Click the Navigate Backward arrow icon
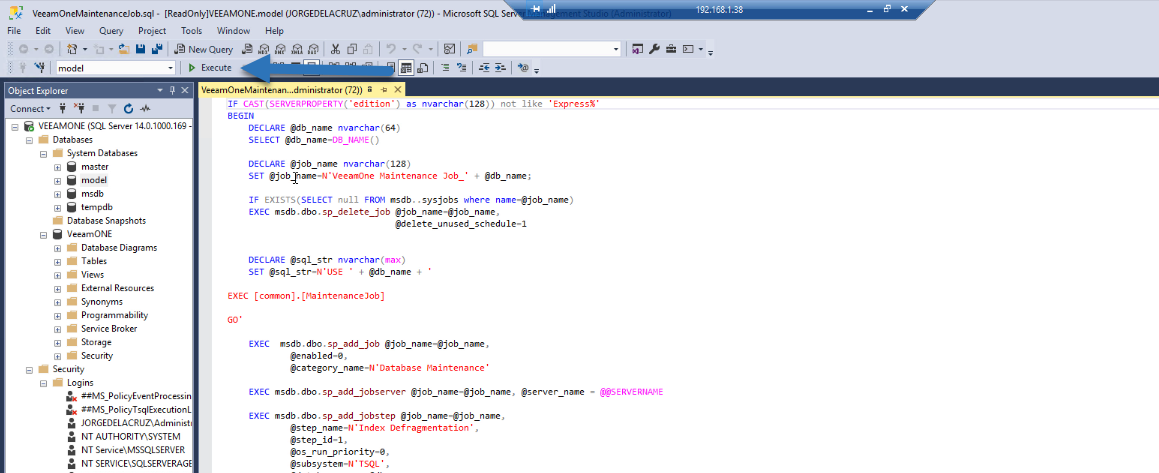Image resolution: width=1159 pixels, height=473 pixels. click(x=23, y=50)
